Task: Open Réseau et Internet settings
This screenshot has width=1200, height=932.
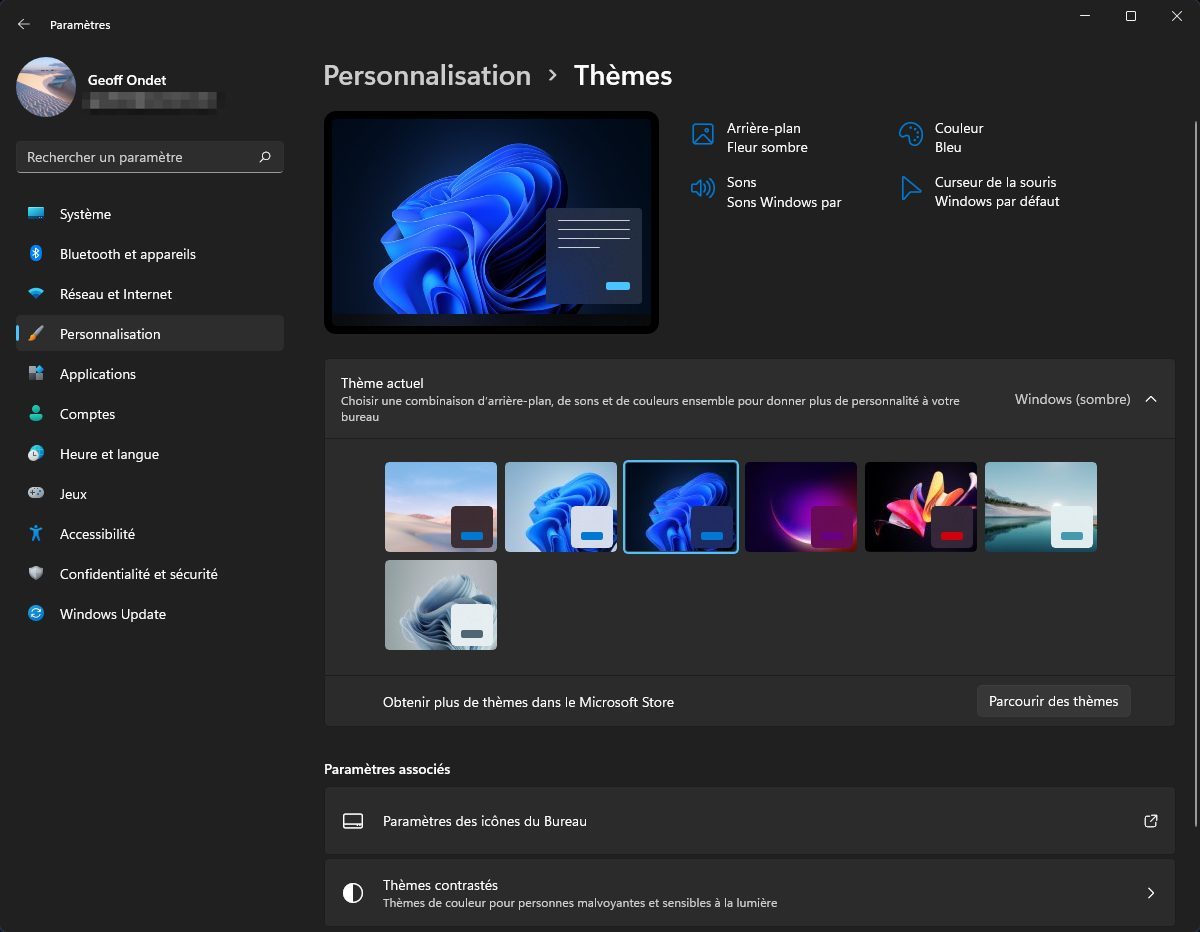Action: tap(150, 294)
